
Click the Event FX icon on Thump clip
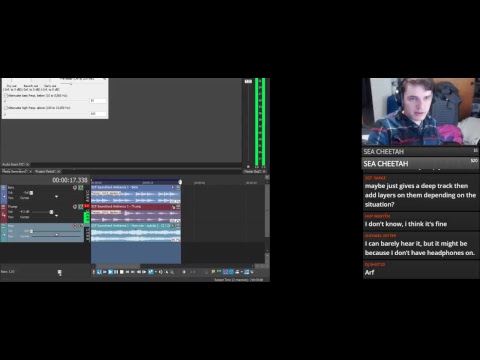[173, 207]
